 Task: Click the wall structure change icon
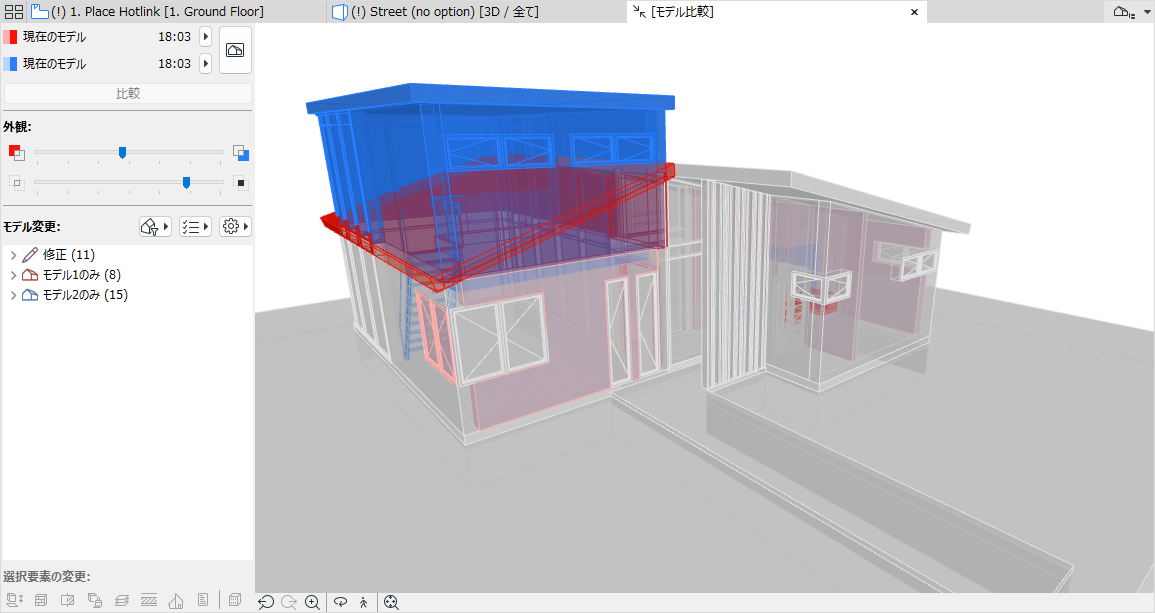(x=41, y=600)
